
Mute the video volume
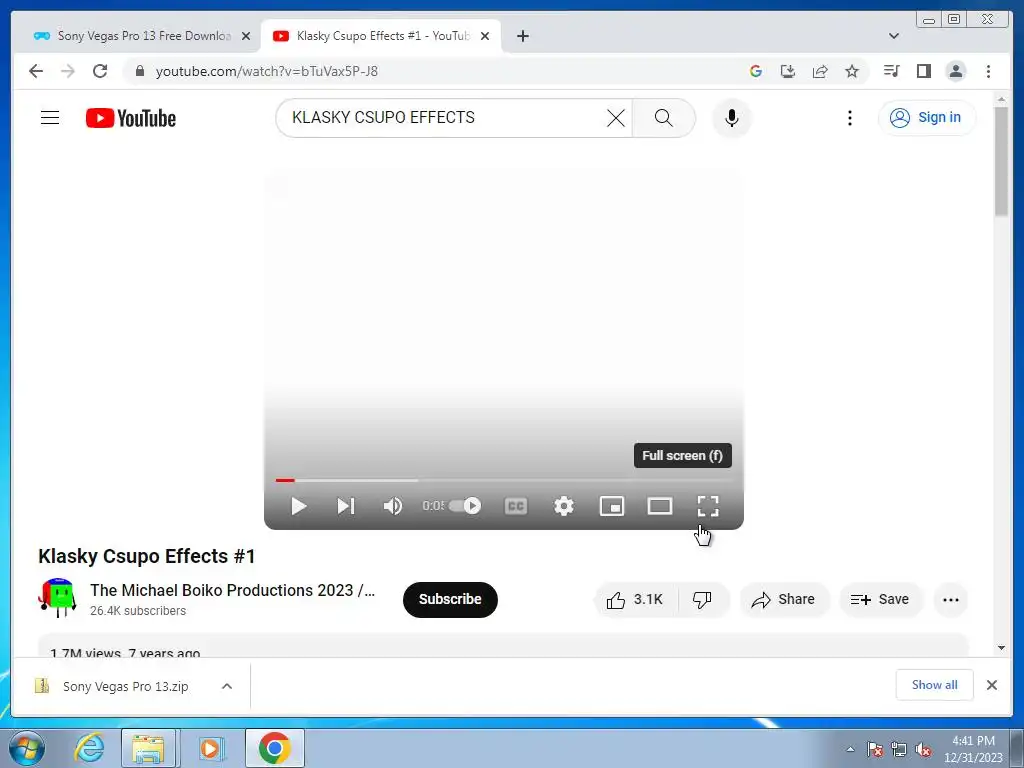click(x=392, y=506)
